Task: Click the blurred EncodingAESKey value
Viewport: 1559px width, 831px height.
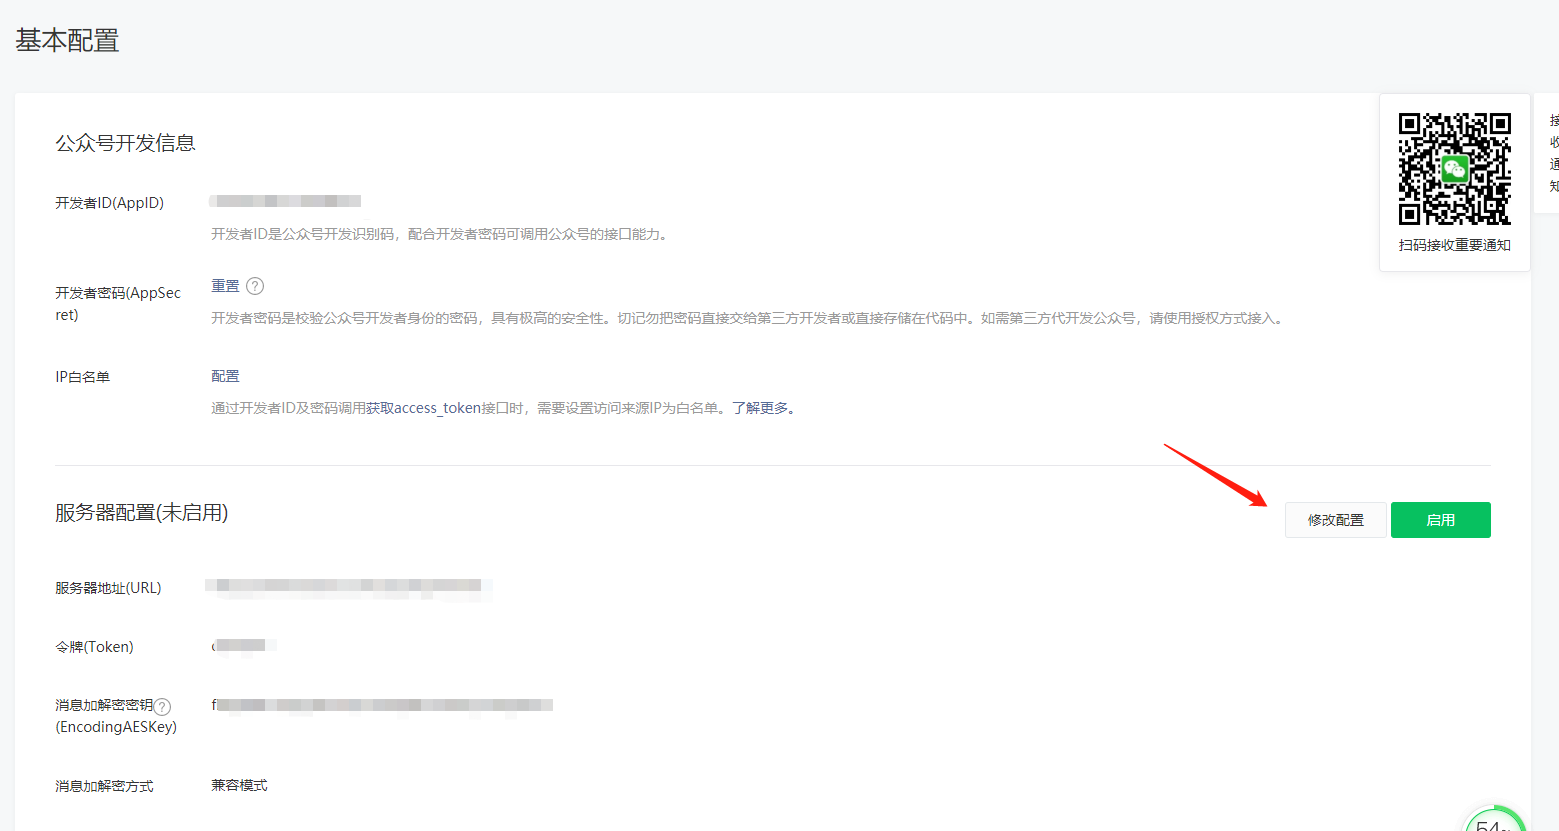Action: 381,705
